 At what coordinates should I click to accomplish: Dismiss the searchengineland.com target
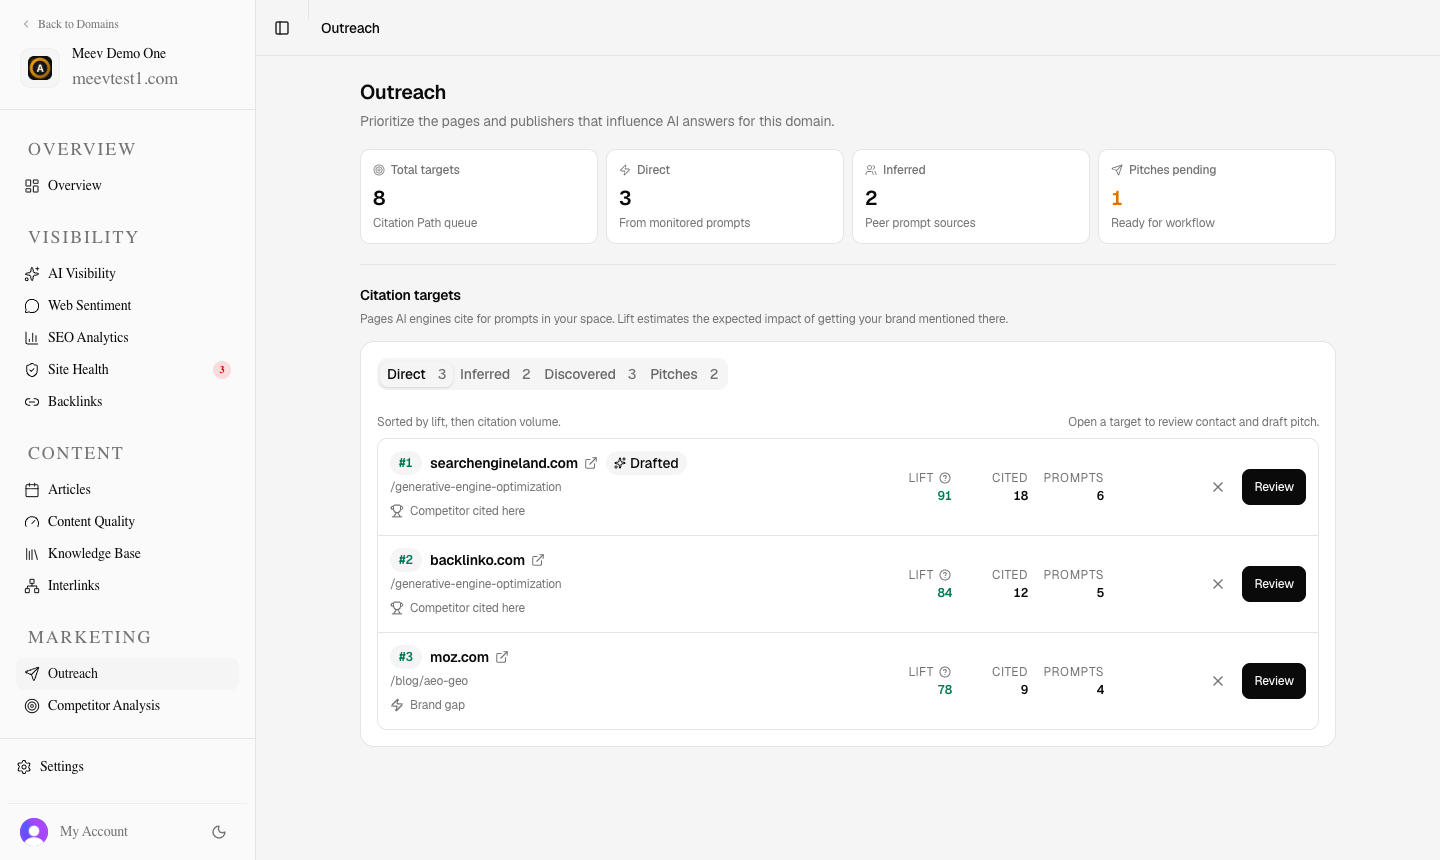(x=1218, y=487)
